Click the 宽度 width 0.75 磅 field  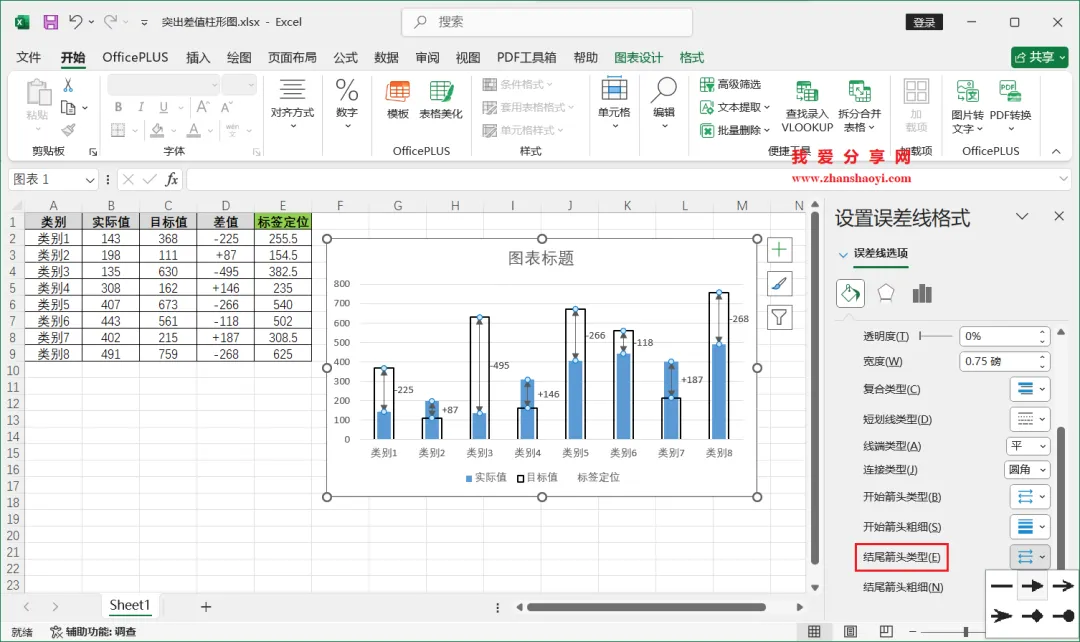point(1004,362)
